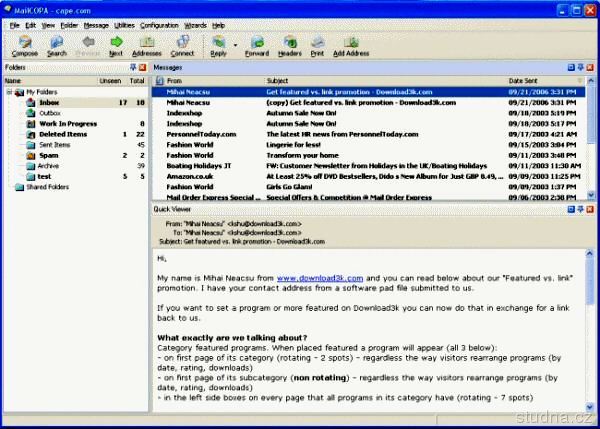Viewport: 600px width, 429px height.
Task: Sort messages by Subject column
Action: tap(385, 81)
